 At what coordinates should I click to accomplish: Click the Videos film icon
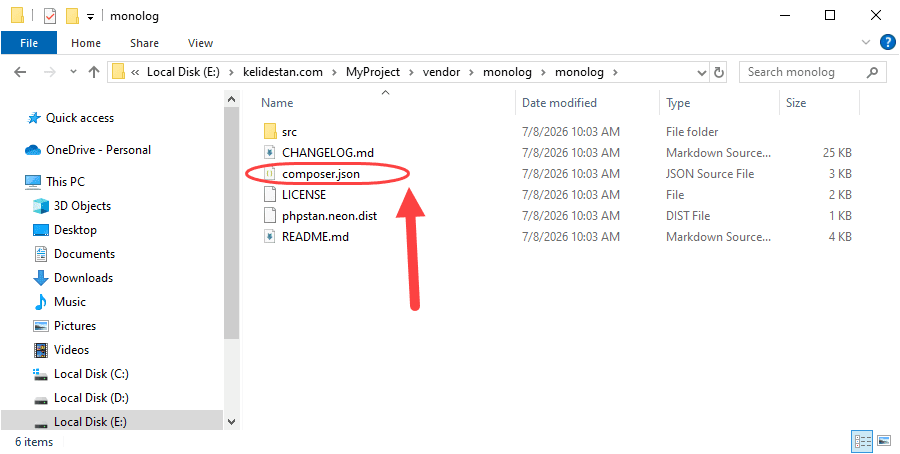coord(41,350)
